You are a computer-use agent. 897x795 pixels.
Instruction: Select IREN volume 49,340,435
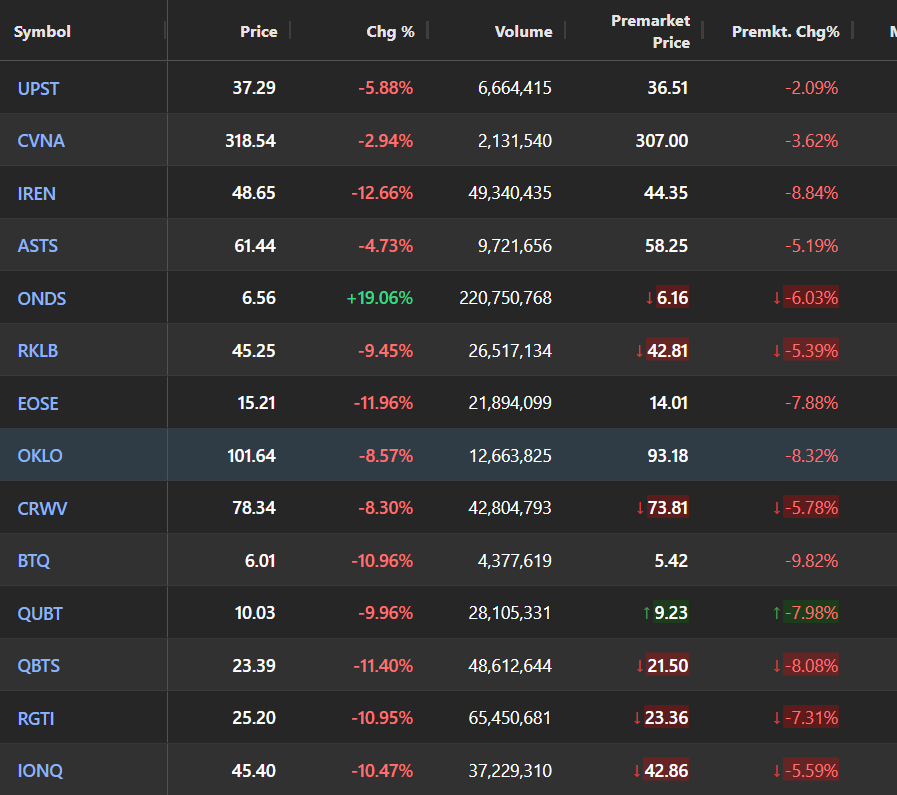click(510, 193)
